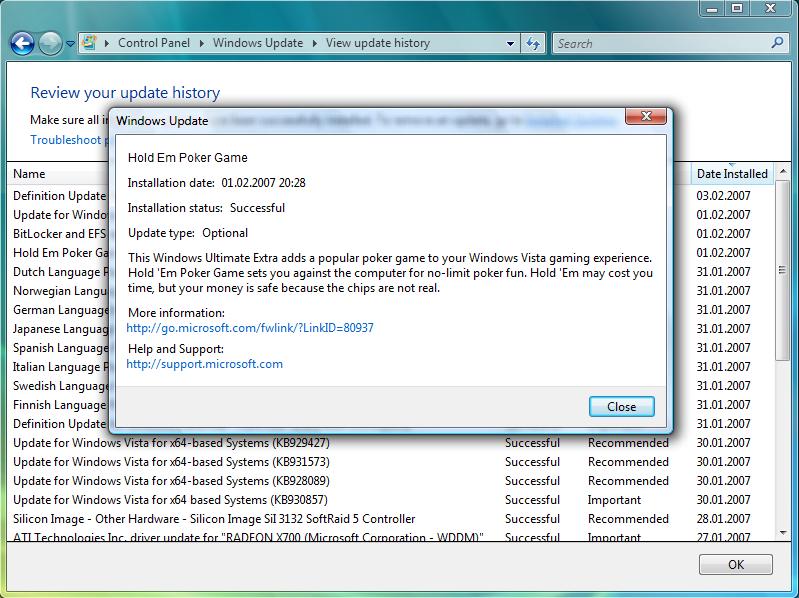Minimize the update history window
Image resolution: width=799 pixels, height=598 pixels.
pyautogui.click(x=713, y=8)
